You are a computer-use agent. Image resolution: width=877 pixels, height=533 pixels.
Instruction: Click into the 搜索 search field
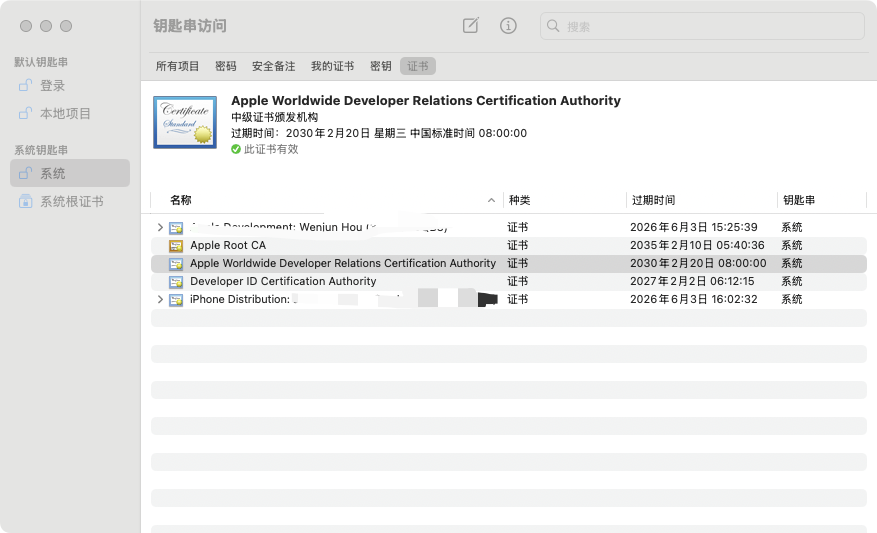click(700, 27)
